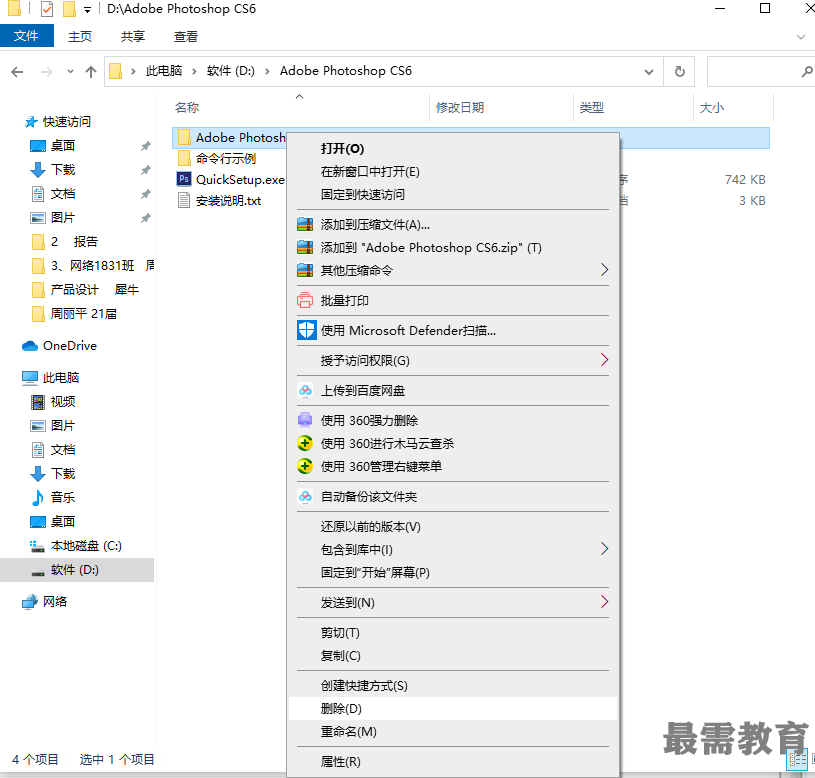Open the recent locations dropdown arrow

(x=70, y=72)
